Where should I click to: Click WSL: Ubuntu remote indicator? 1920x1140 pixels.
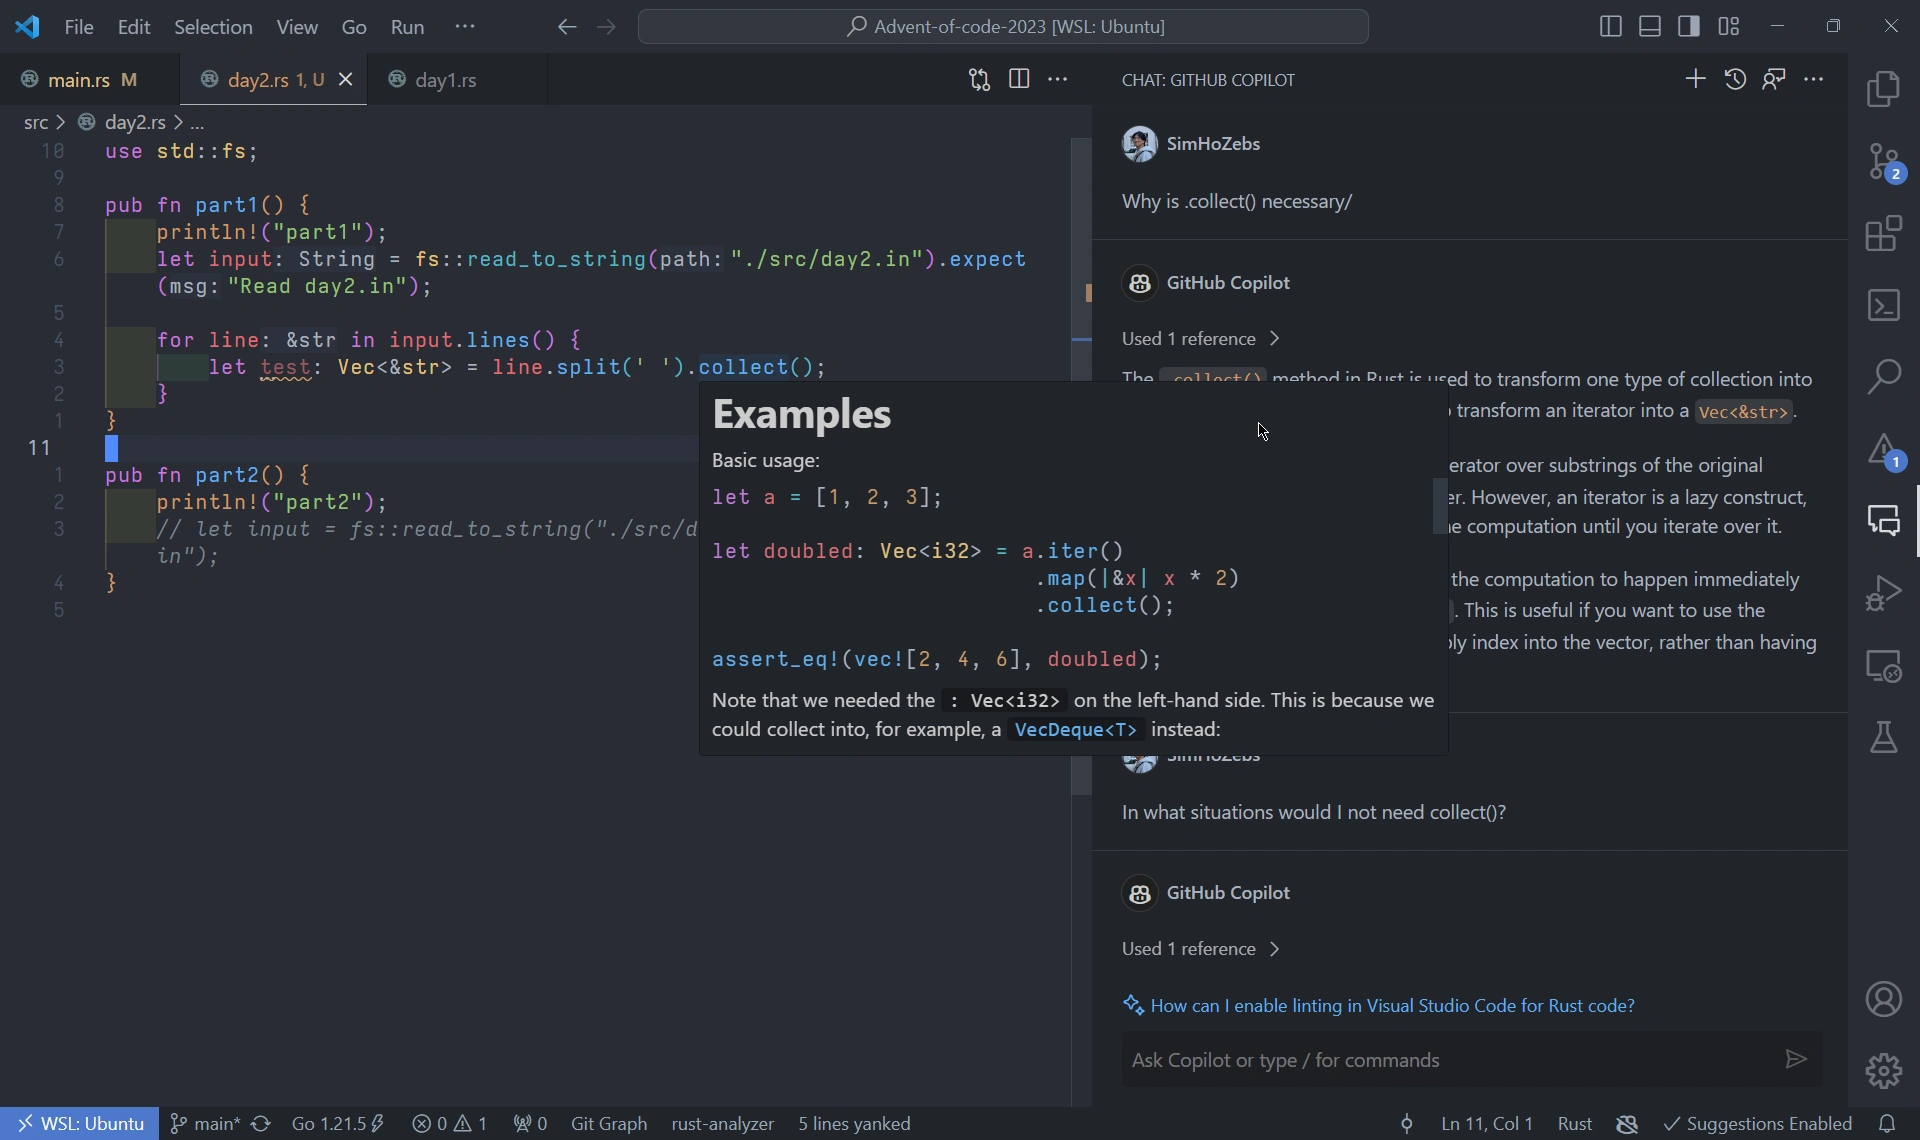pyautogui.click(x=80, y=1124)
